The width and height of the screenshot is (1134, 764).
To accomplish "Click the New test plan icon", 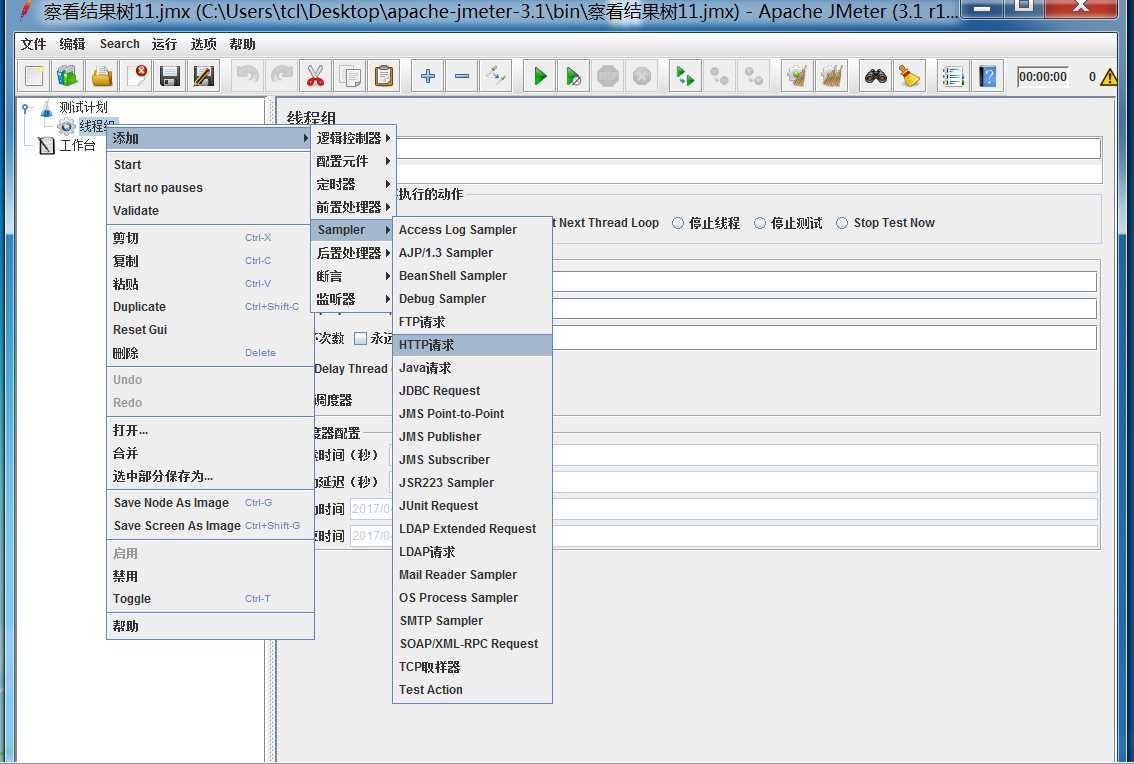I will click(34, 75).
